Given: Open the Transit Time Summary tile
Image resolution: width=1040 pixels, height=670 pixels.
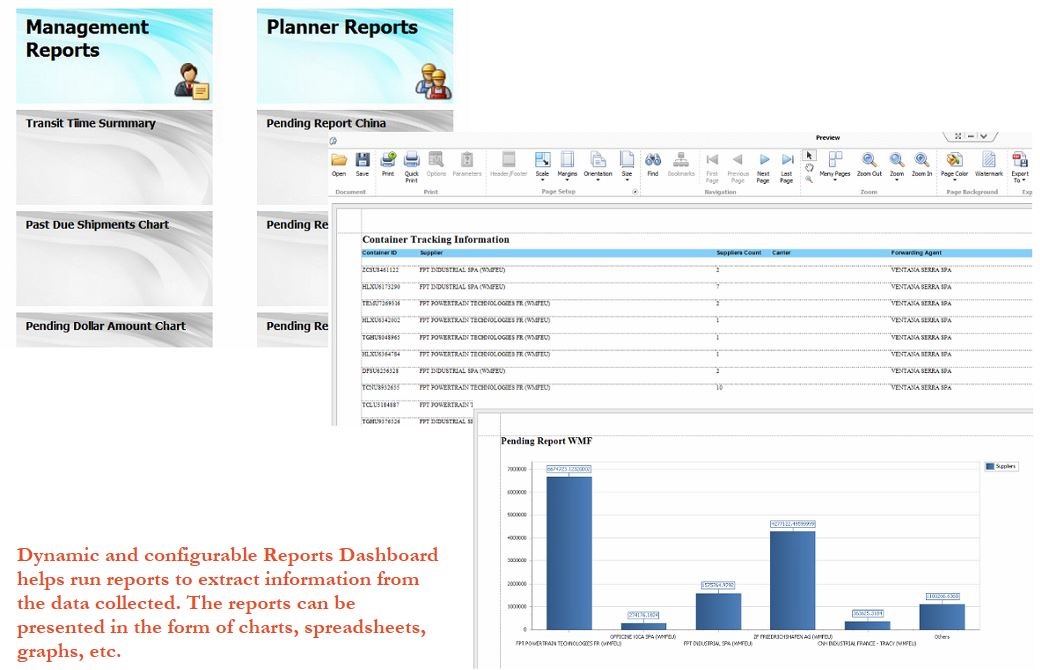Looking at the screenshot, I should [x=114, y=157].
